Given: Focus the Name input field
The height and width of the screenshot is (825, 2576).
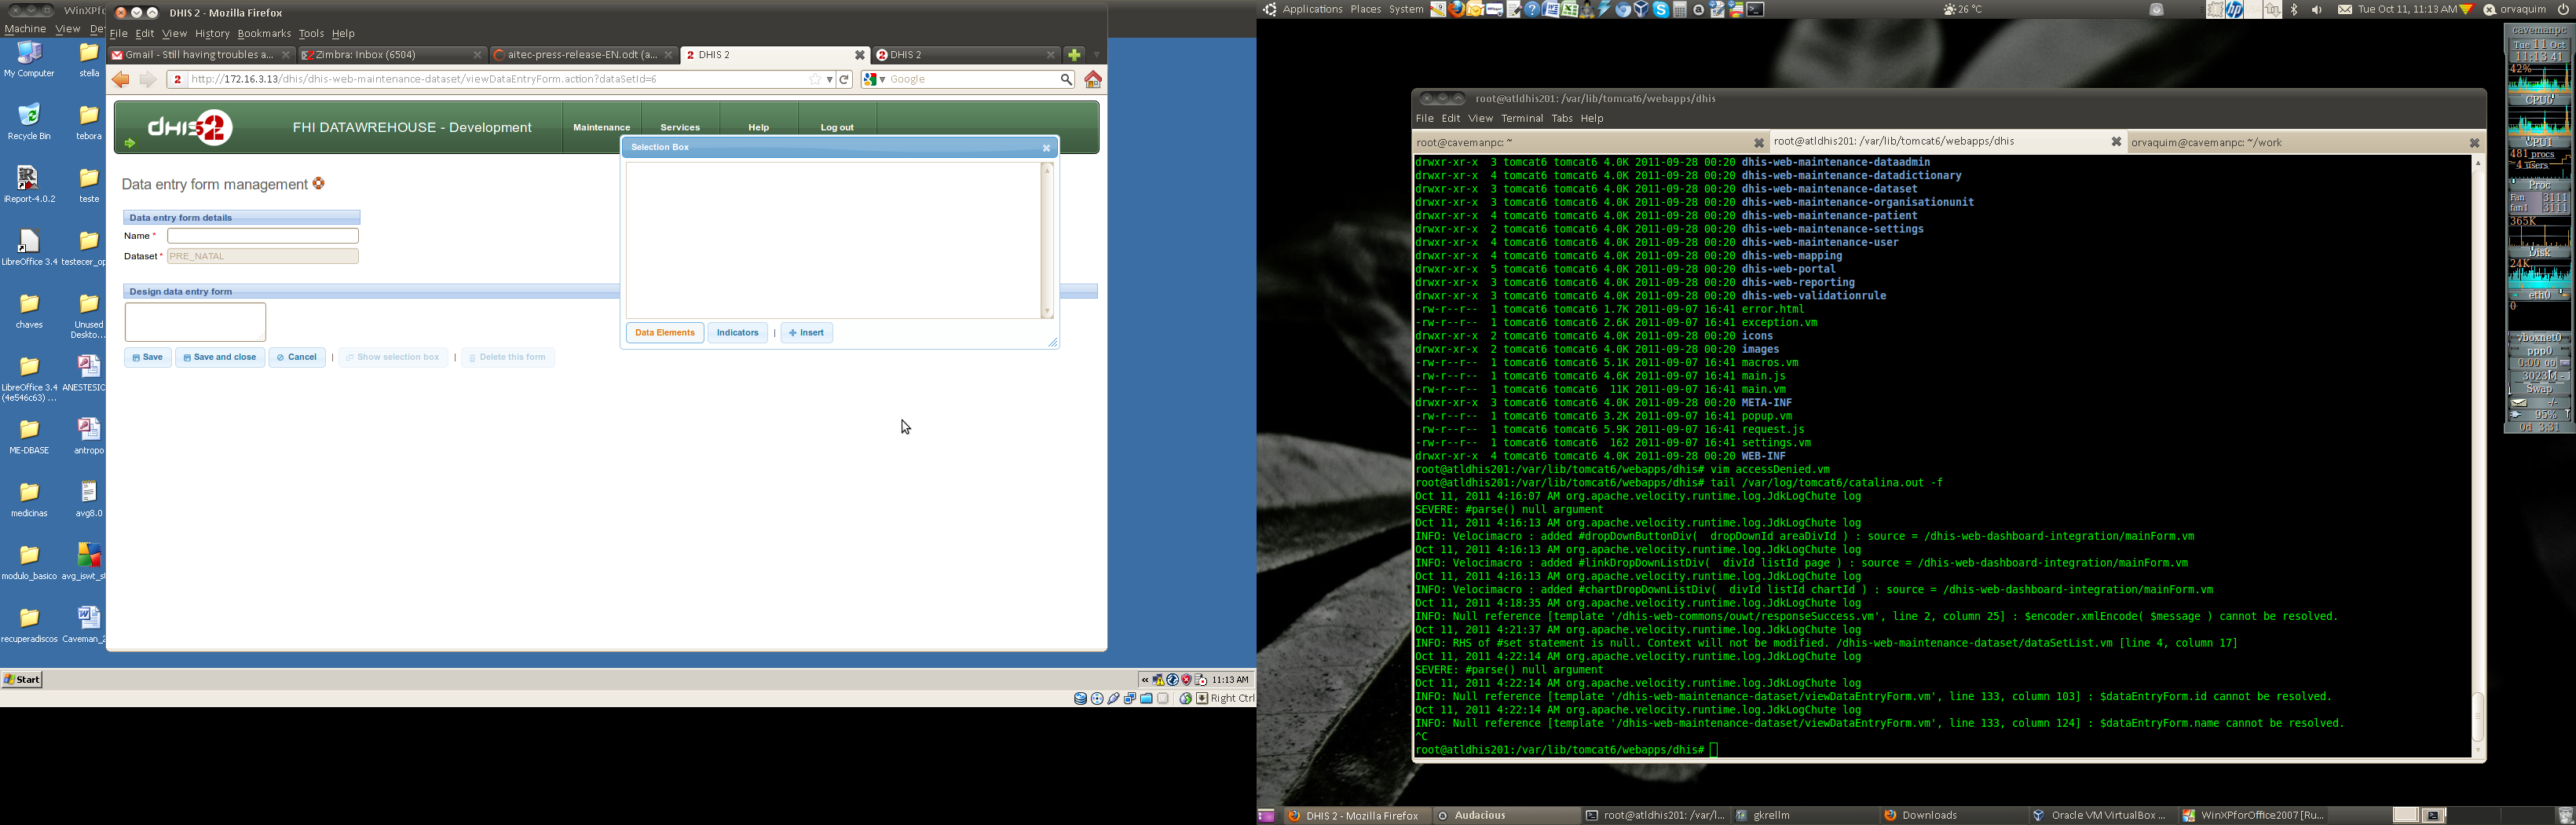Looking at the screenshot, I should pos(262,236).
